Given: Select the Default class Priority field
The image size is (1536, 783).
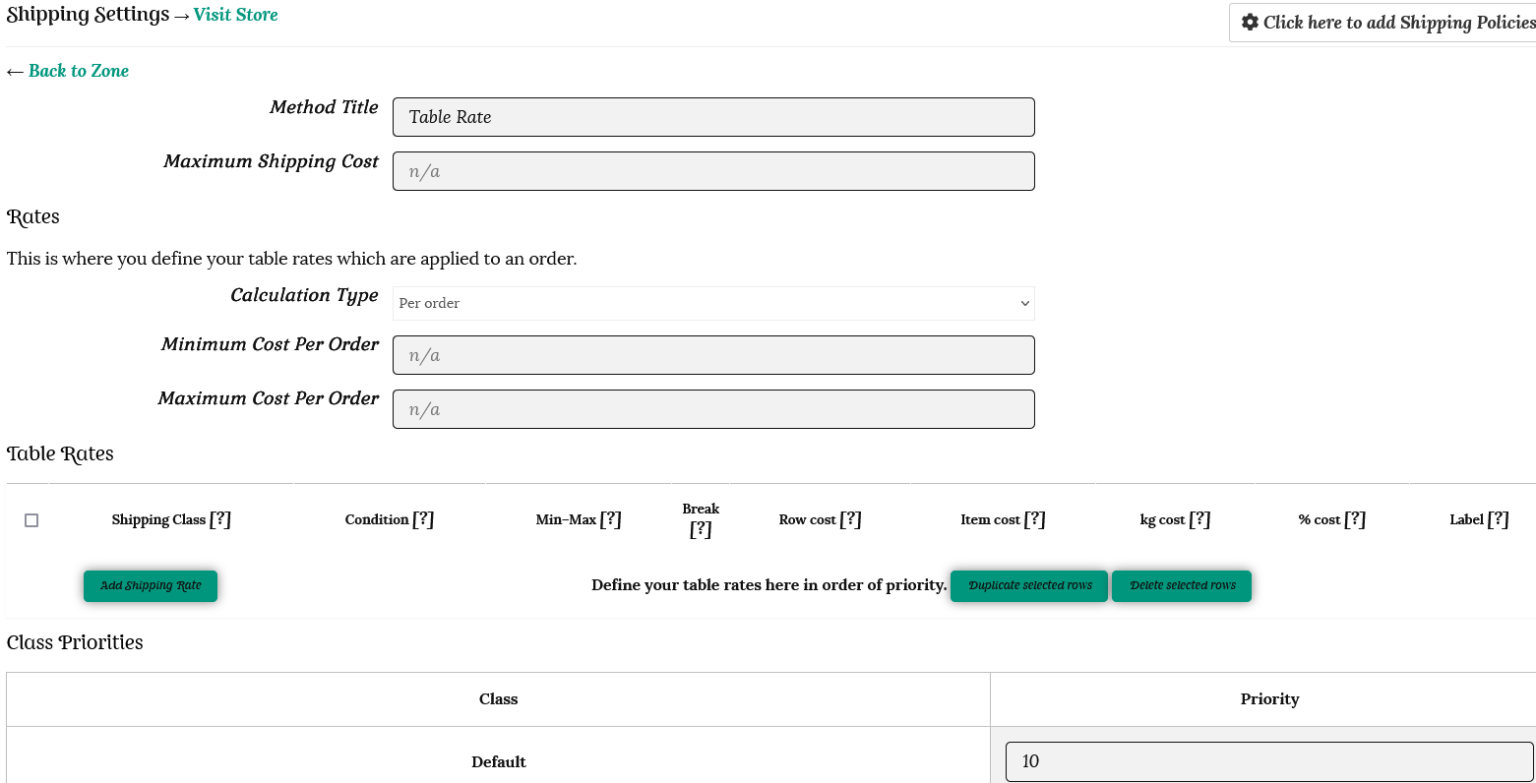Looking at the screenshot, I should 1268,761.
